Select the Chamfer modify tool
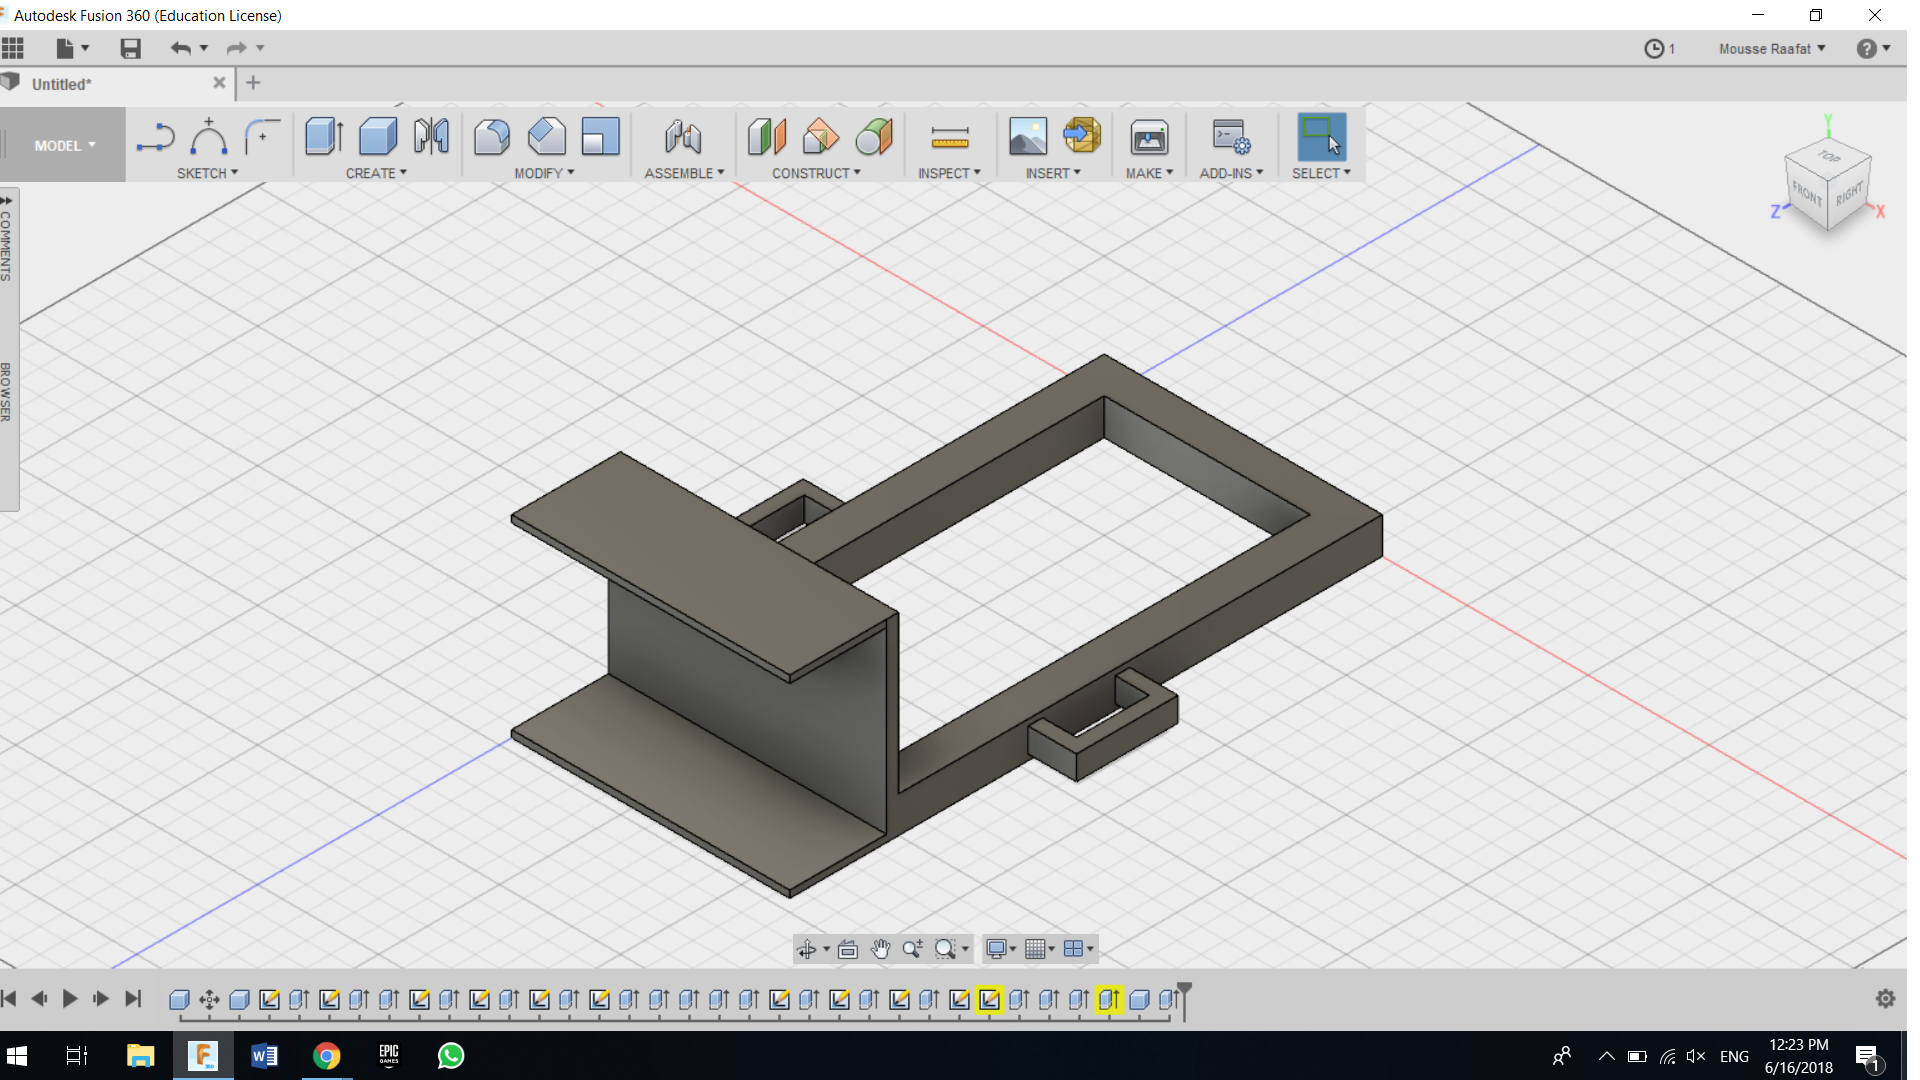 tap(547, 137)
